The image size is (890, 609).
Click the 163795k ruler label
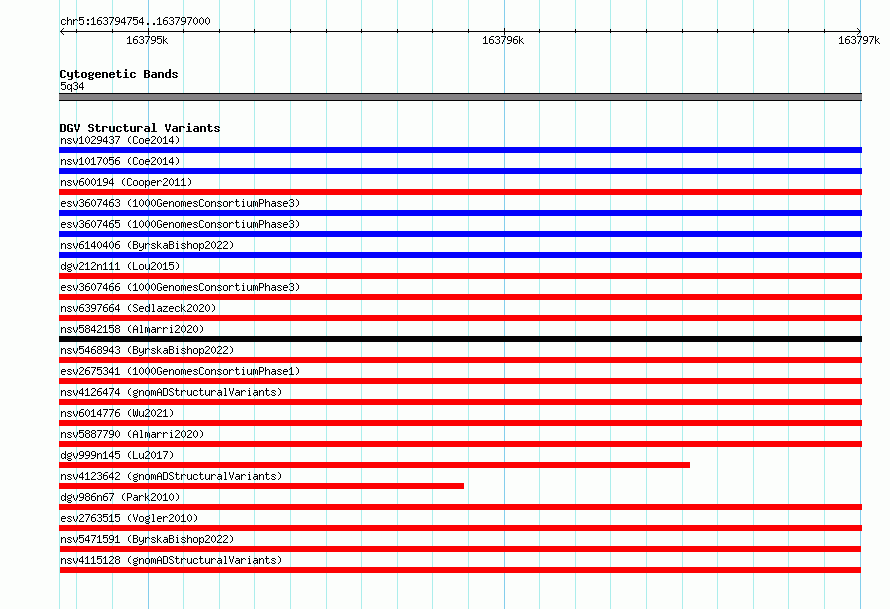[x=147, y=40]
